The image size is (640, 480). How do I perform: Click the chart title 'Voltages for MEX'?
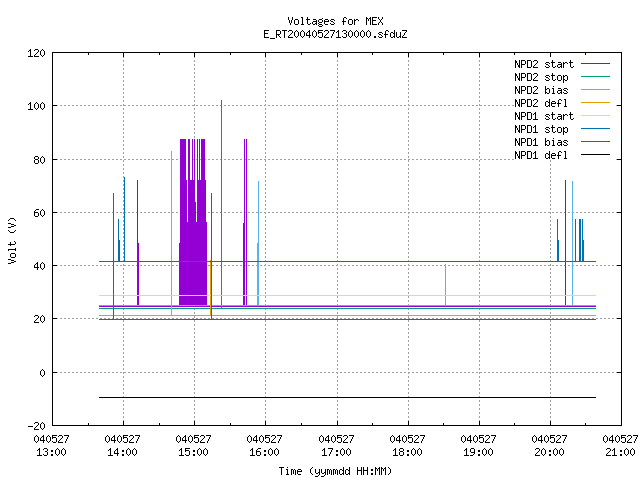coord(335,21)
